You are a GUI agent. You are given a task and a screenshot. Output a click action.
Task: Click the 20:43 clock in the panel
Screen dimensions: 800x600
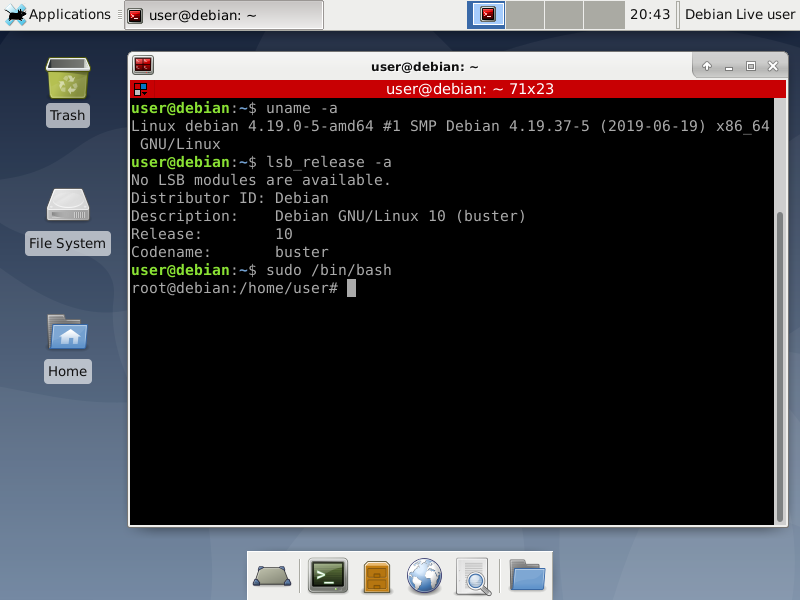[650, 14]
